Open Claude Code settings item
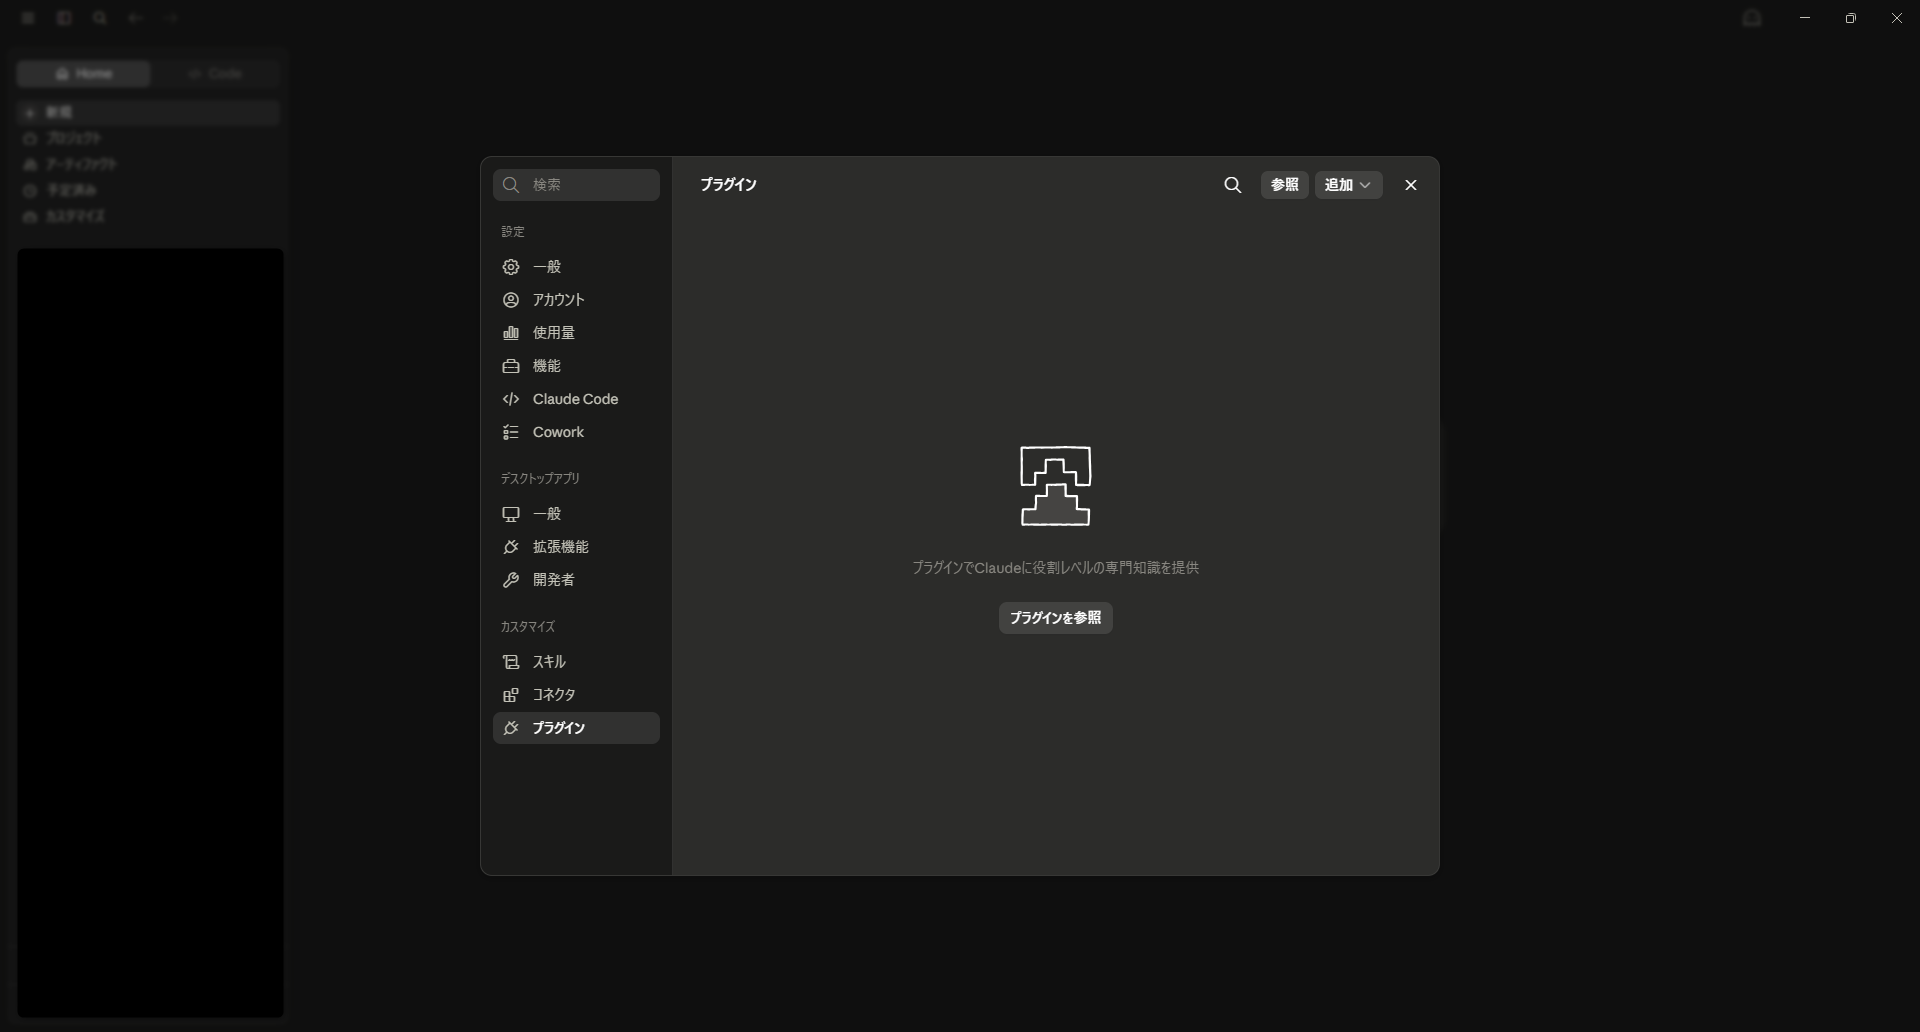This screenshot has width=1920, height=1032. click(x=576, y=399)
